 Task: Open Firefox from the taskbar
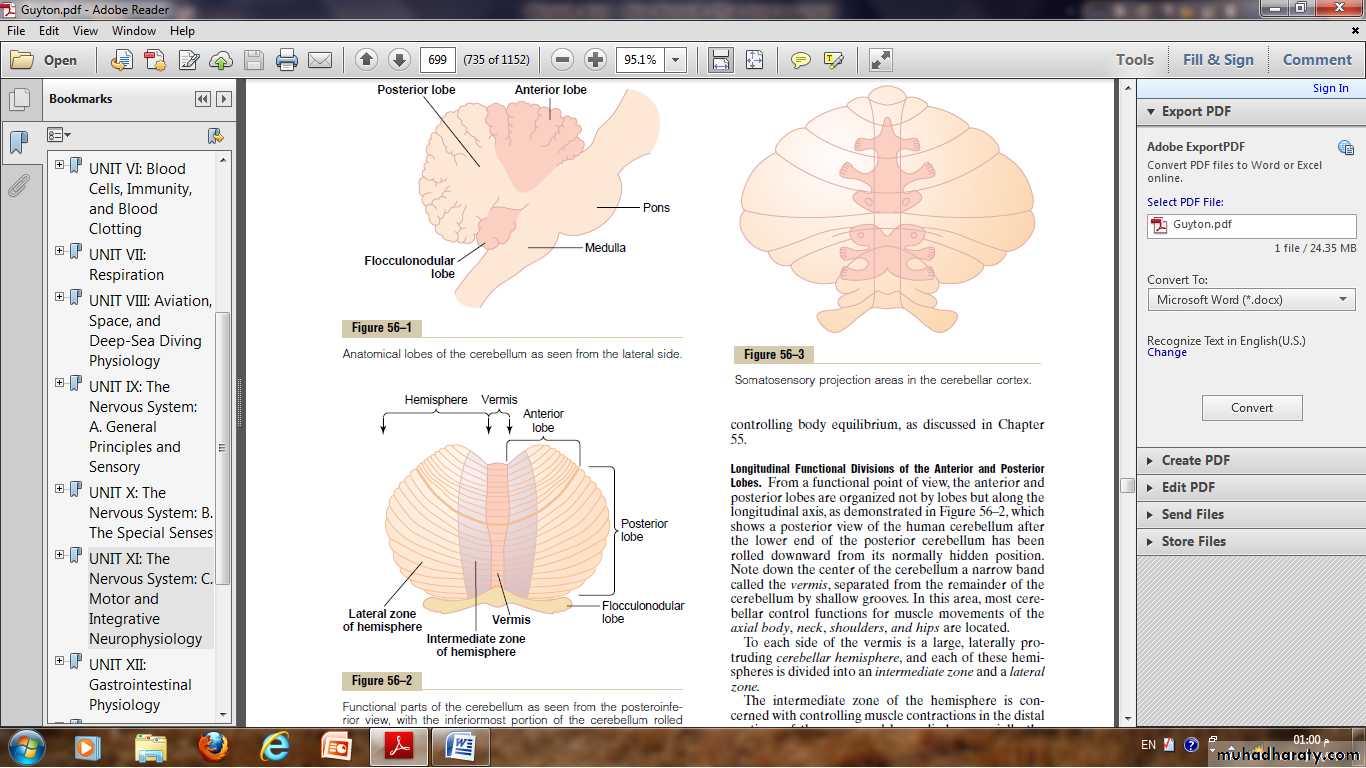click(x=212, y=746)
